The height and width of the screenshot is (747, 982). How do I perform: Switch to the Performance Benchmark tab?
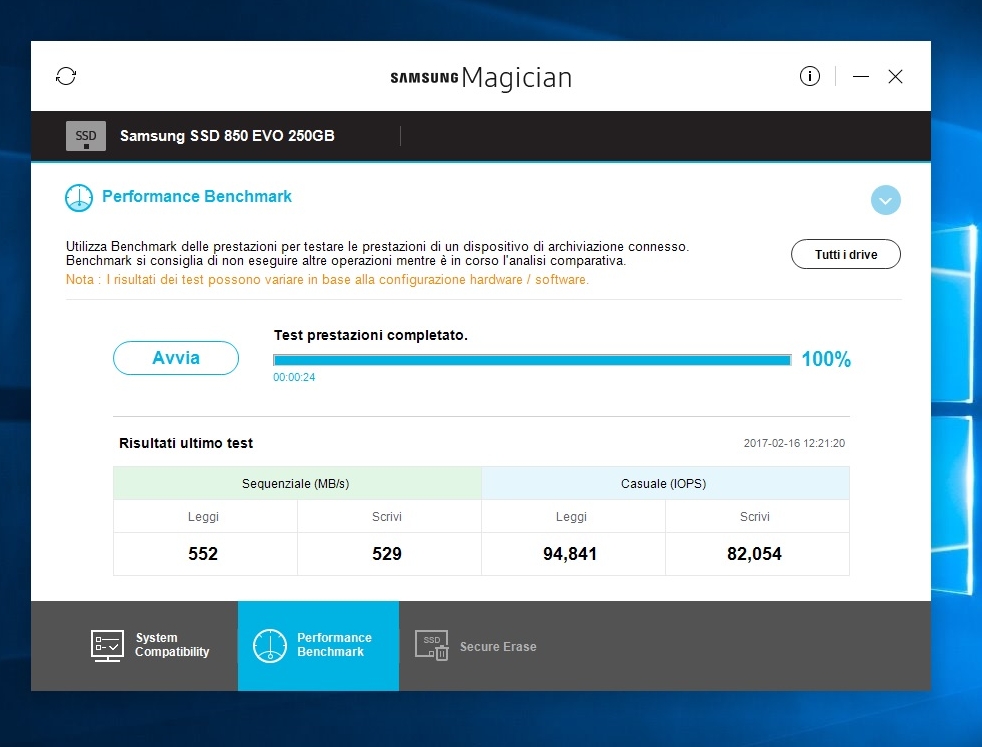coord(318,646)
